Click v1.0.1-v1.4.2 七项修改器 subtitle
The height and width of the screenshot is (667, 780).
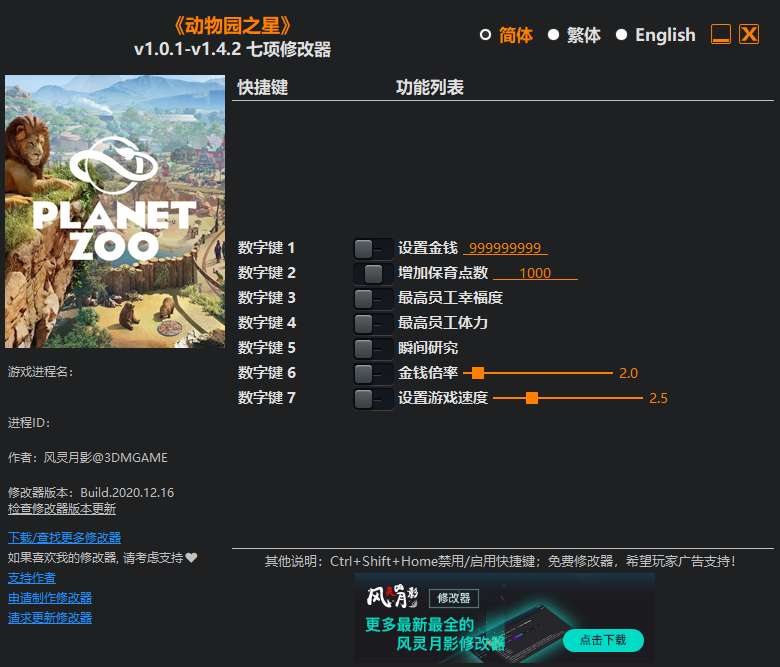point(232,49)
